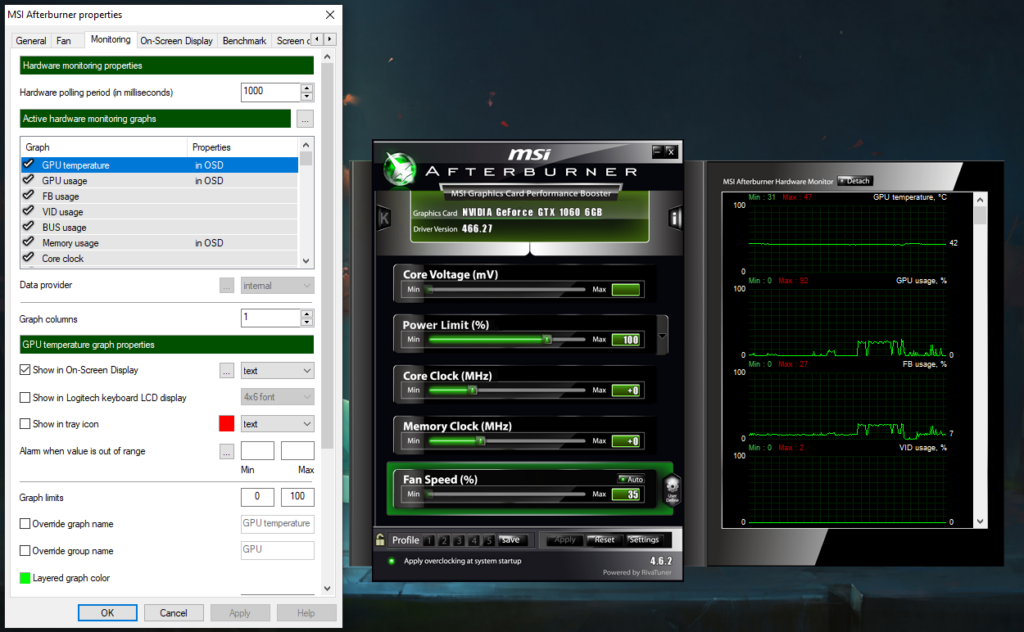Open alarm range options via the ... icon
The width and height of the screenshot is (1024, 632).
point(225,450)
